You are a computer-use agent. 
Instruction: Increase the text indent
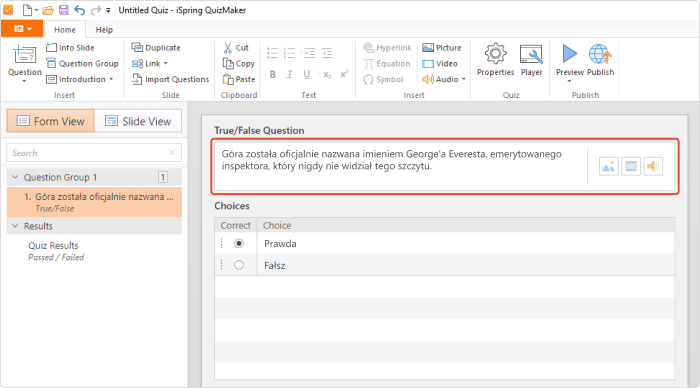click(x=327, y=53)
